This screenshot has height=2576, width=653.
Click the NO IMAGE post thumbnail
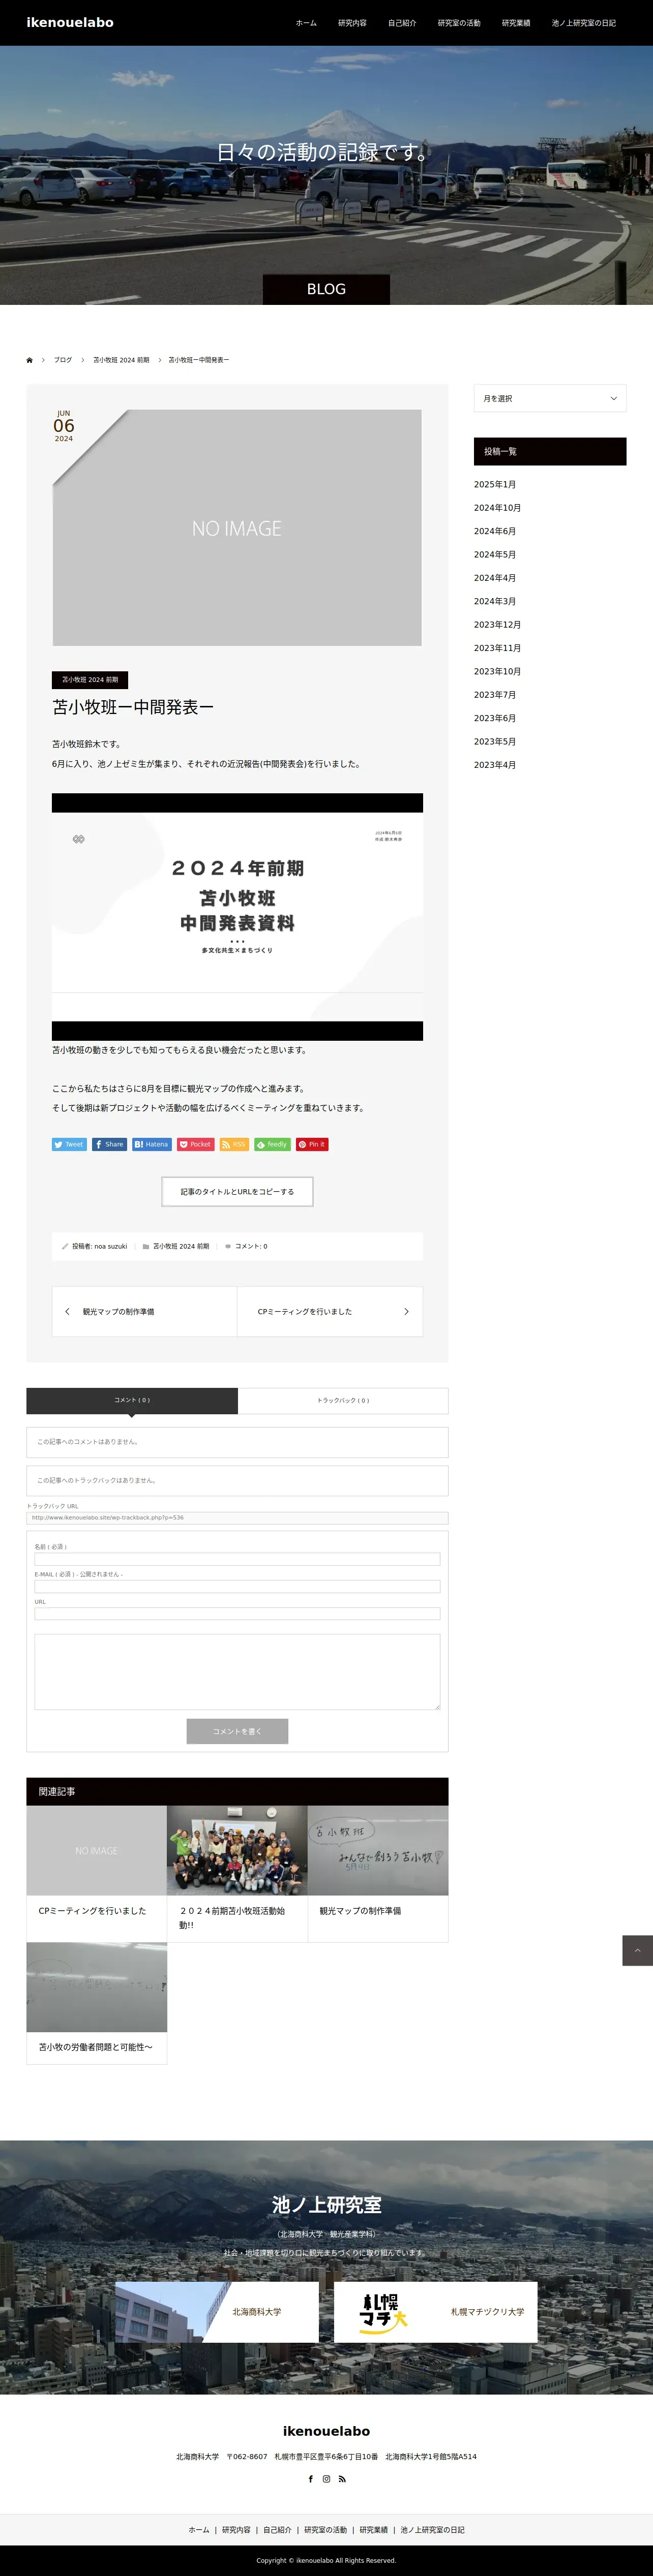pyautogui.click(x=237, y=527)
